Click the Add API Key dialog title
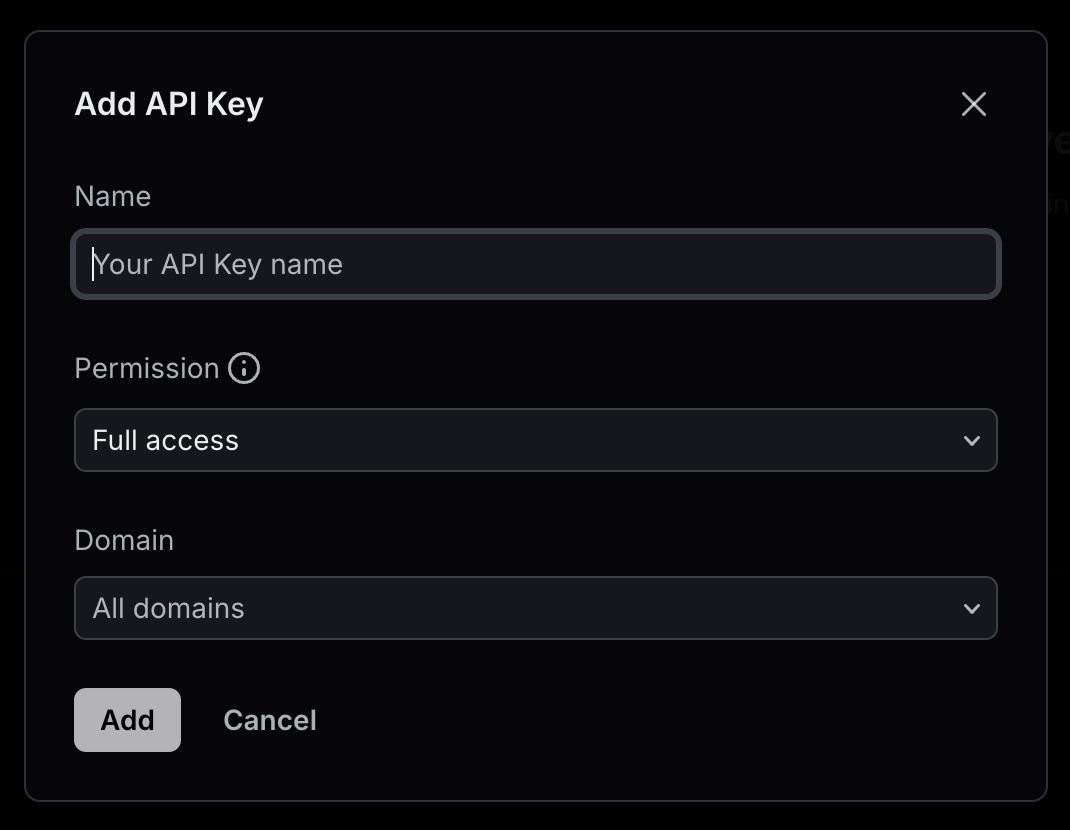The height and width of the screenshot is (830, 1070). pyautogui.click(x=169, y=104)
